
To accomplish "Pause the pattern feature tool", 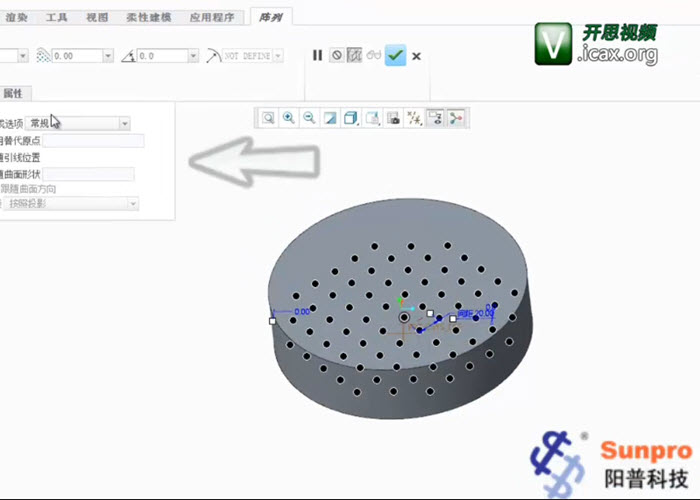I will [317, 55].
